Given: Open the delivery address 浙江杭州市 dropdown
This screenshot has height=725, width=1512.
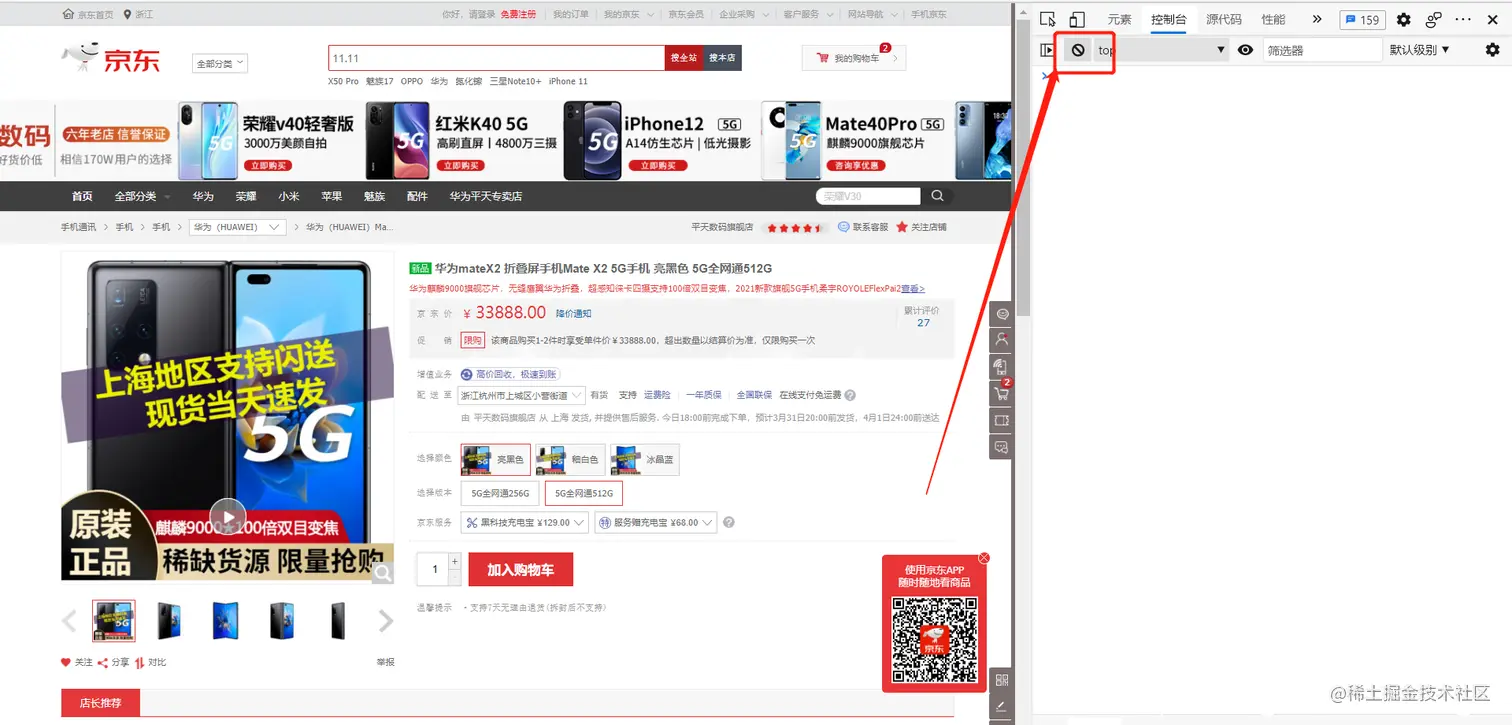Looking at the screenshot, I should pyautogui.click(x=522, y=395).
